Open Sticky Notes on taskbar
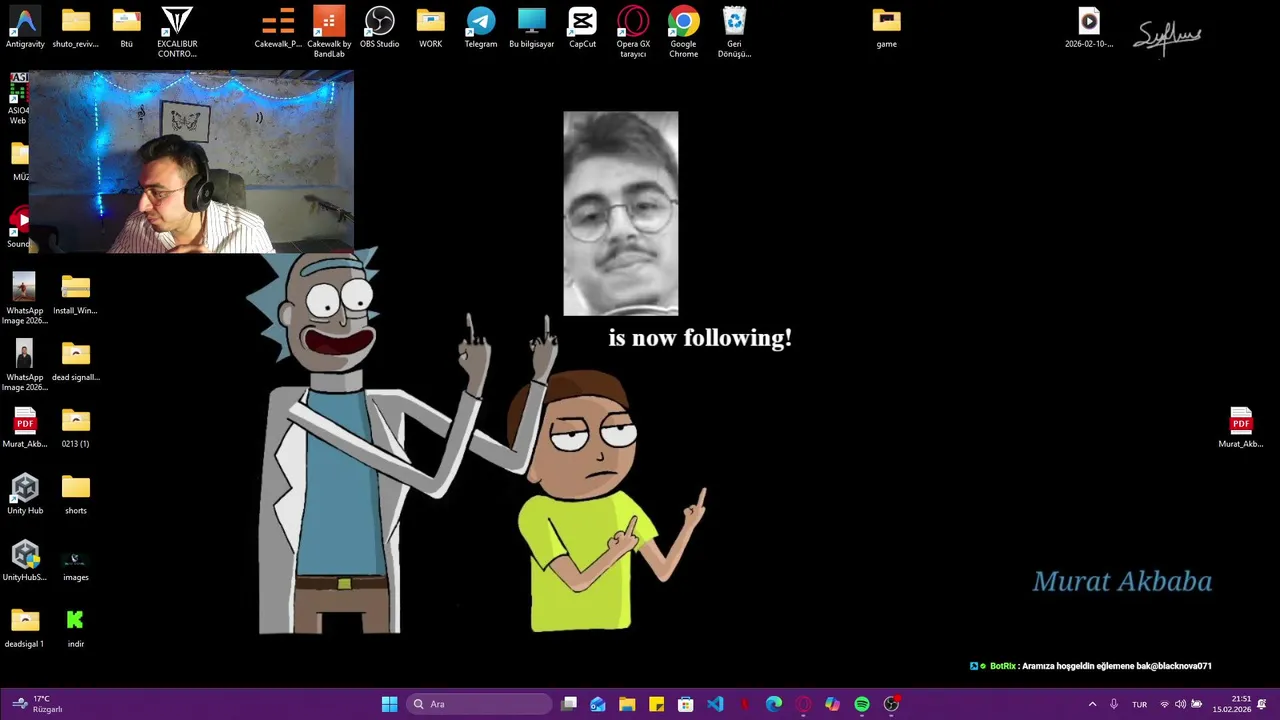This screenshot has height=720, width=1280. [x=656, y=704]
